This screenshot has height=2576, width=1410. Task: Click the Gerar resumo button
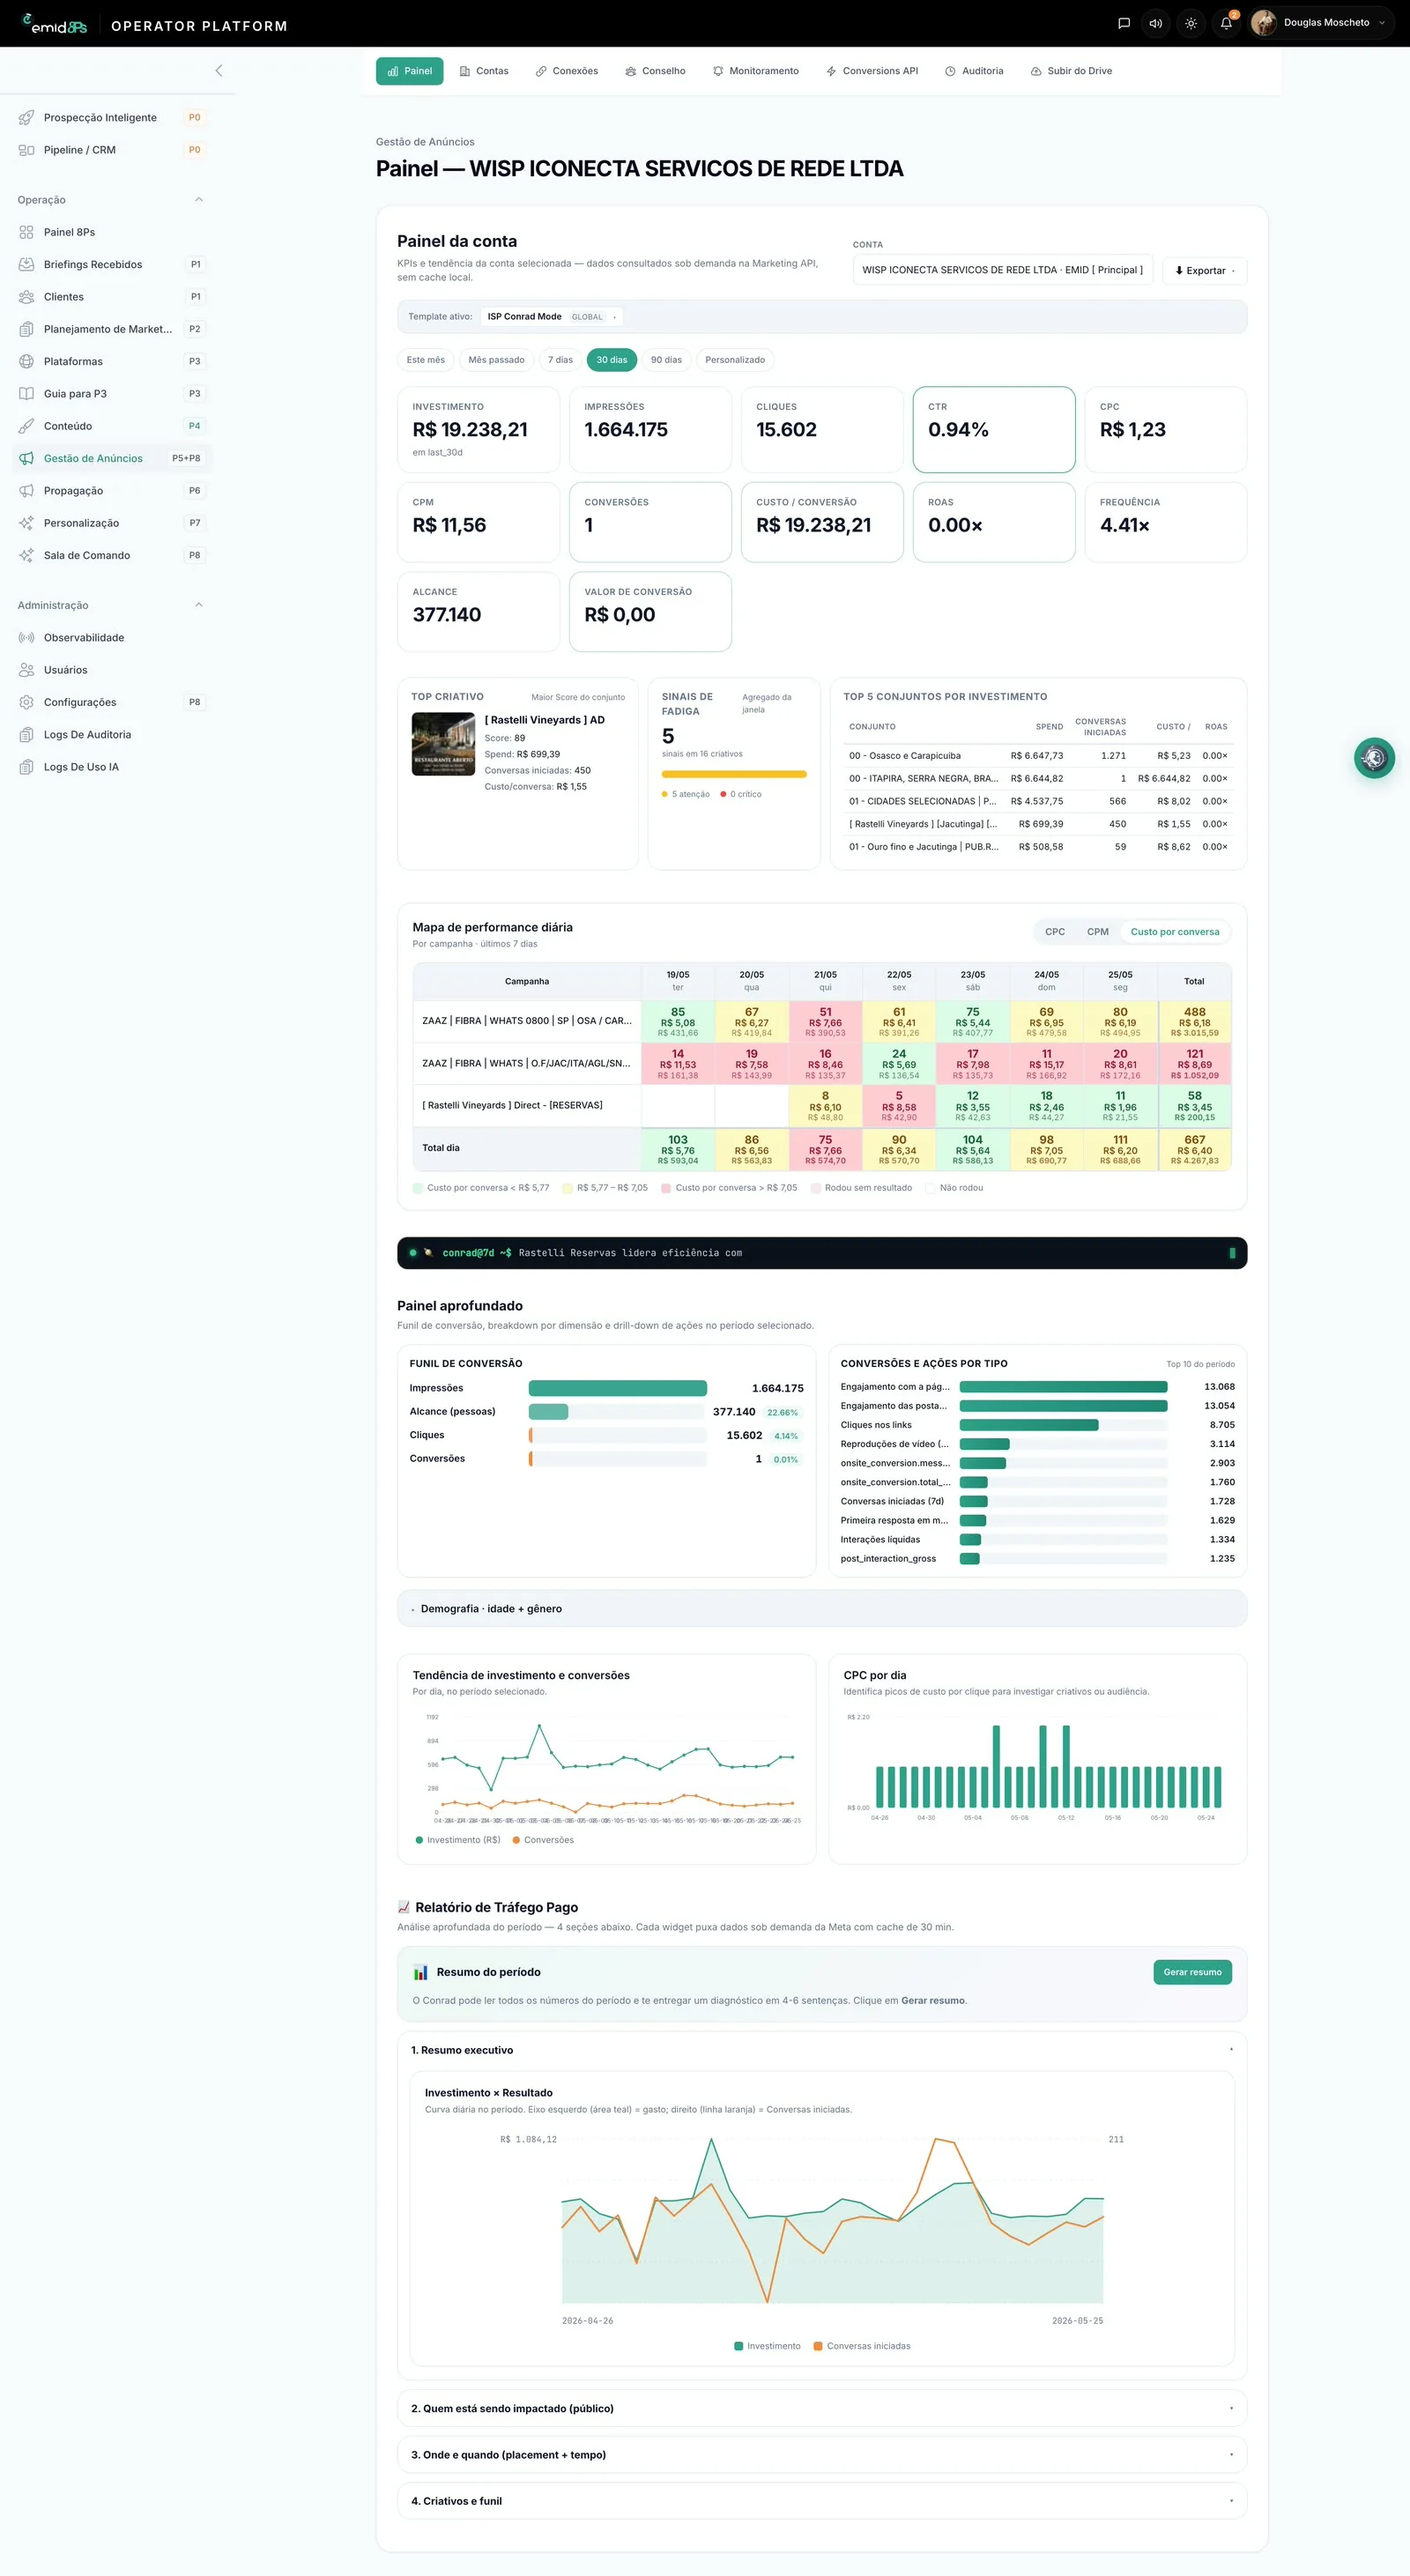[1192, 1972]
